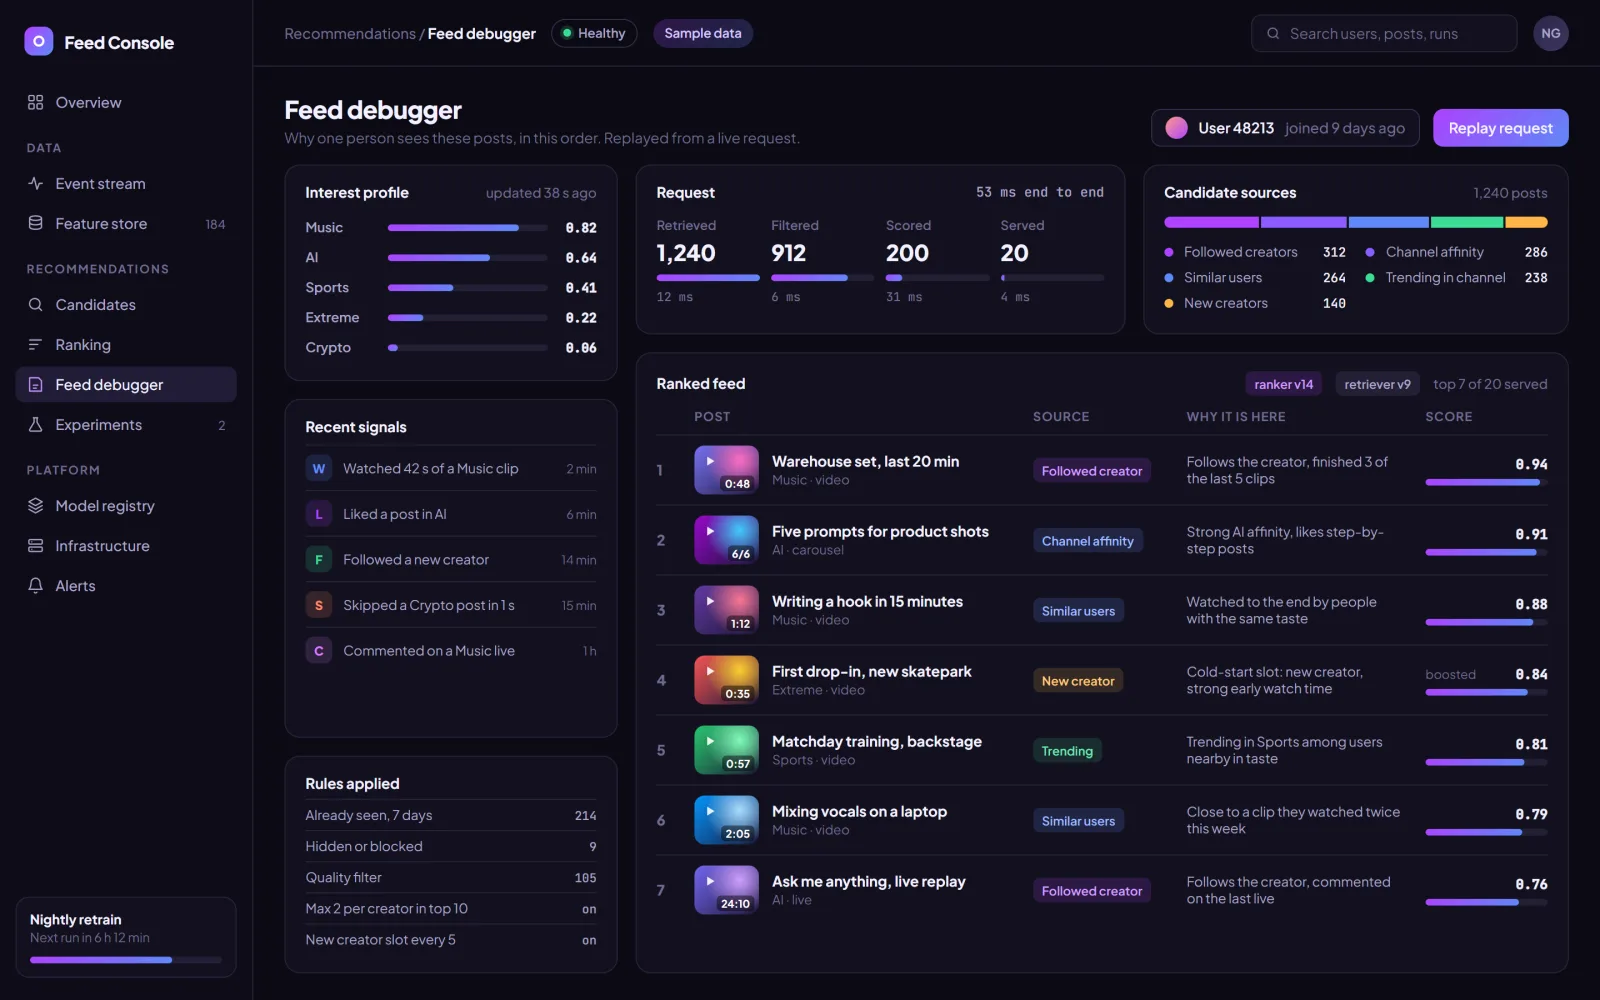Open the NG profile avatar
Image resolution: width=1600 pixels, height=1000 pixels.
pos(1551,33)
